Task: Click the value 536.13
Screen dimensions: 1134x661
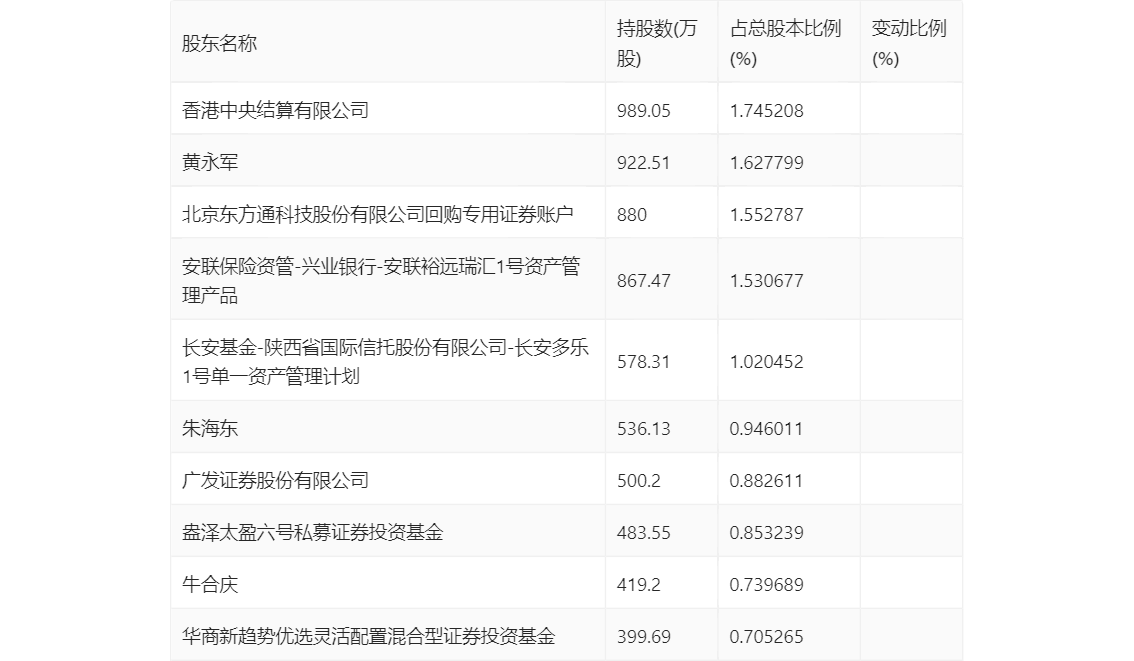Action: (x=644, y=429)
